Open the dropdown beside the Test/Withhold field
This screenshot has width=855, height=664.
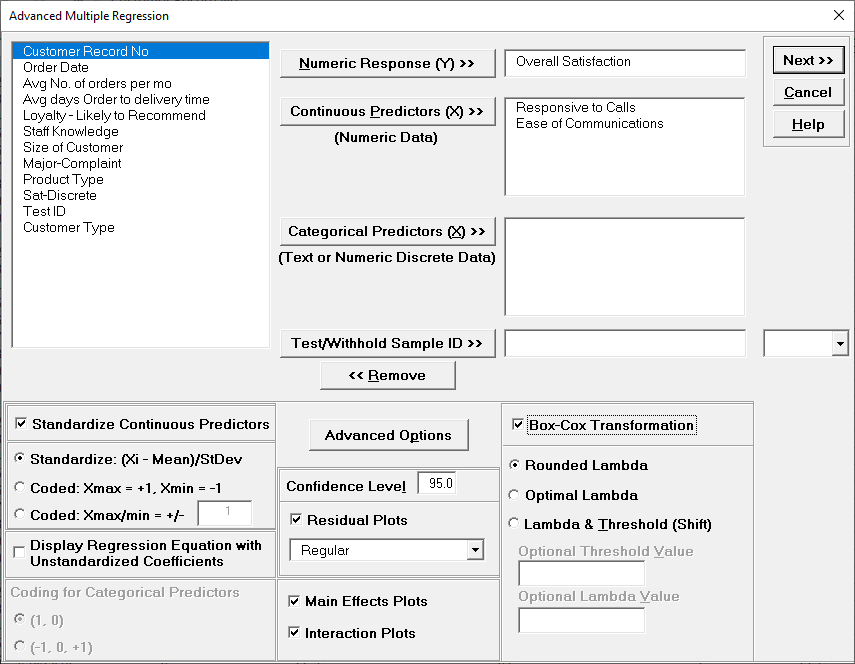click(841, 343)
